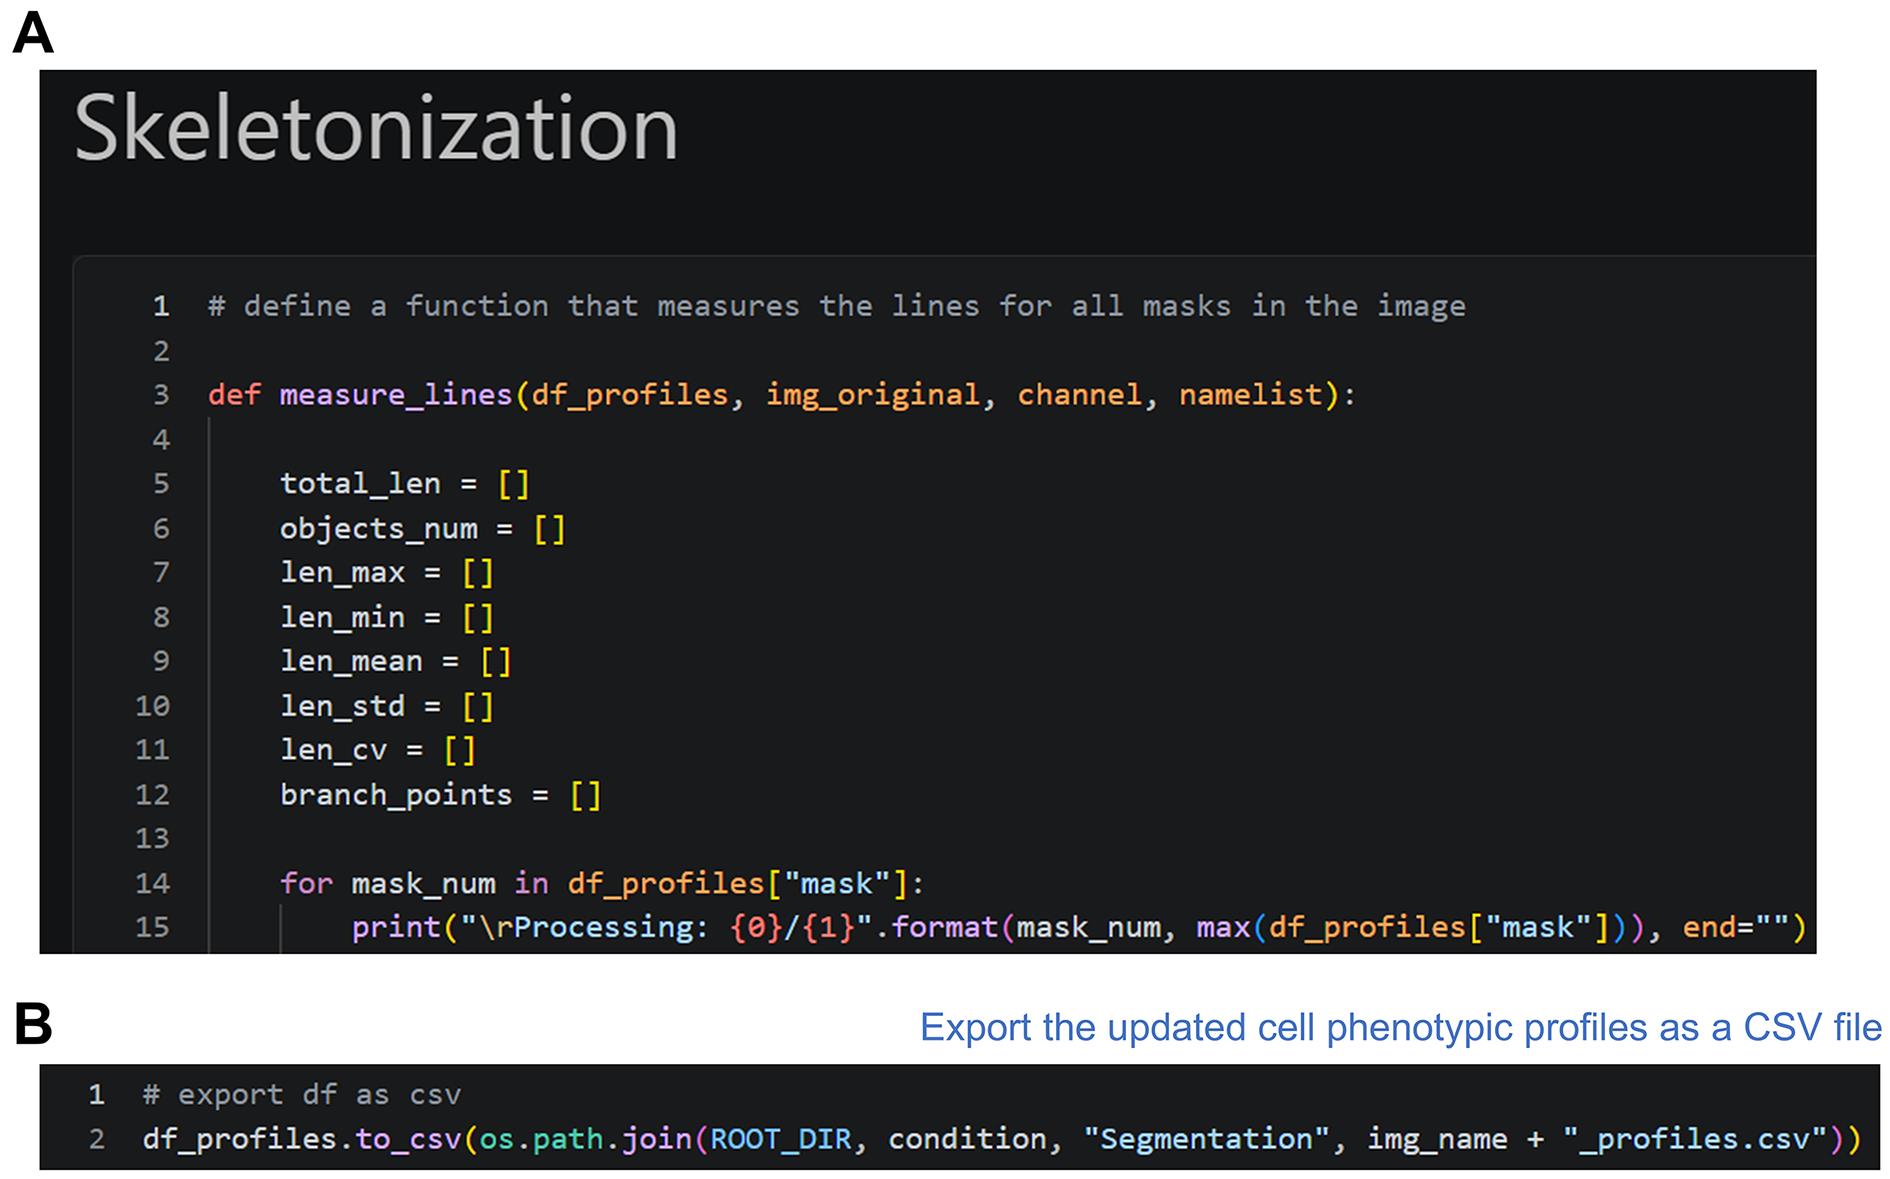The height and width of the screenshot is (1179, 1890).
Task: Click the export df as csv comment
Action: pos(302,1095)
